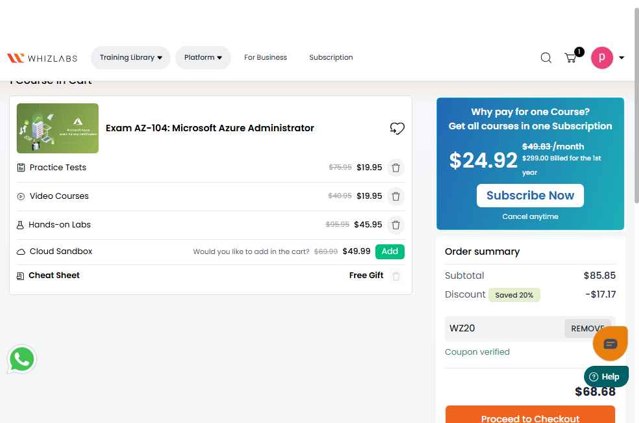Screen dimensions: 639x423
Task: Click the Practice Tests icon
Action: coord(21,167)
